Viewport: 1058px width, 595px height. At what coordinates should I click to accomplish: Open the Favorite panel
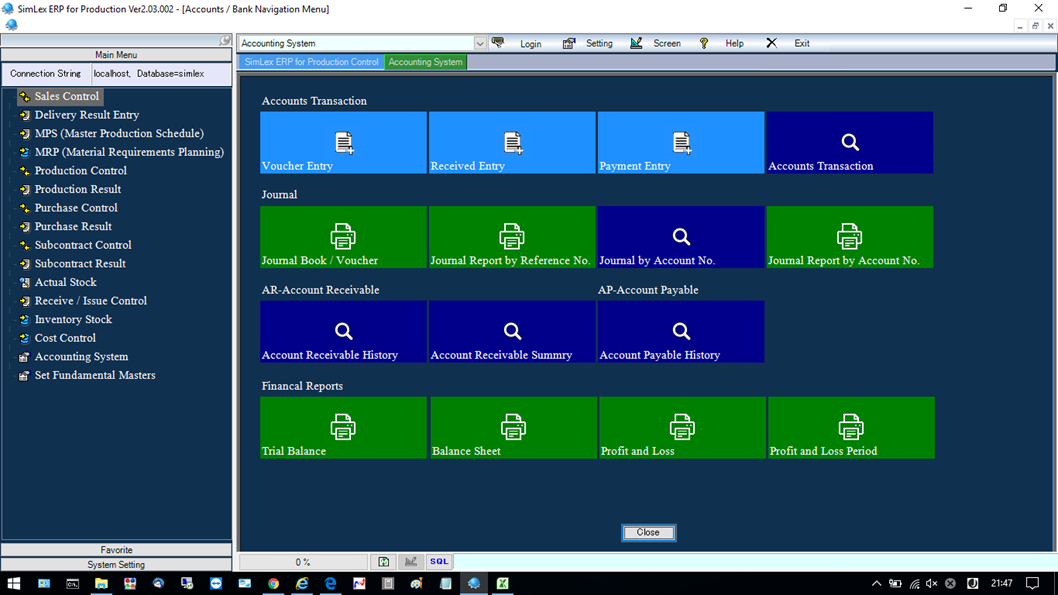tap(116, 550)
